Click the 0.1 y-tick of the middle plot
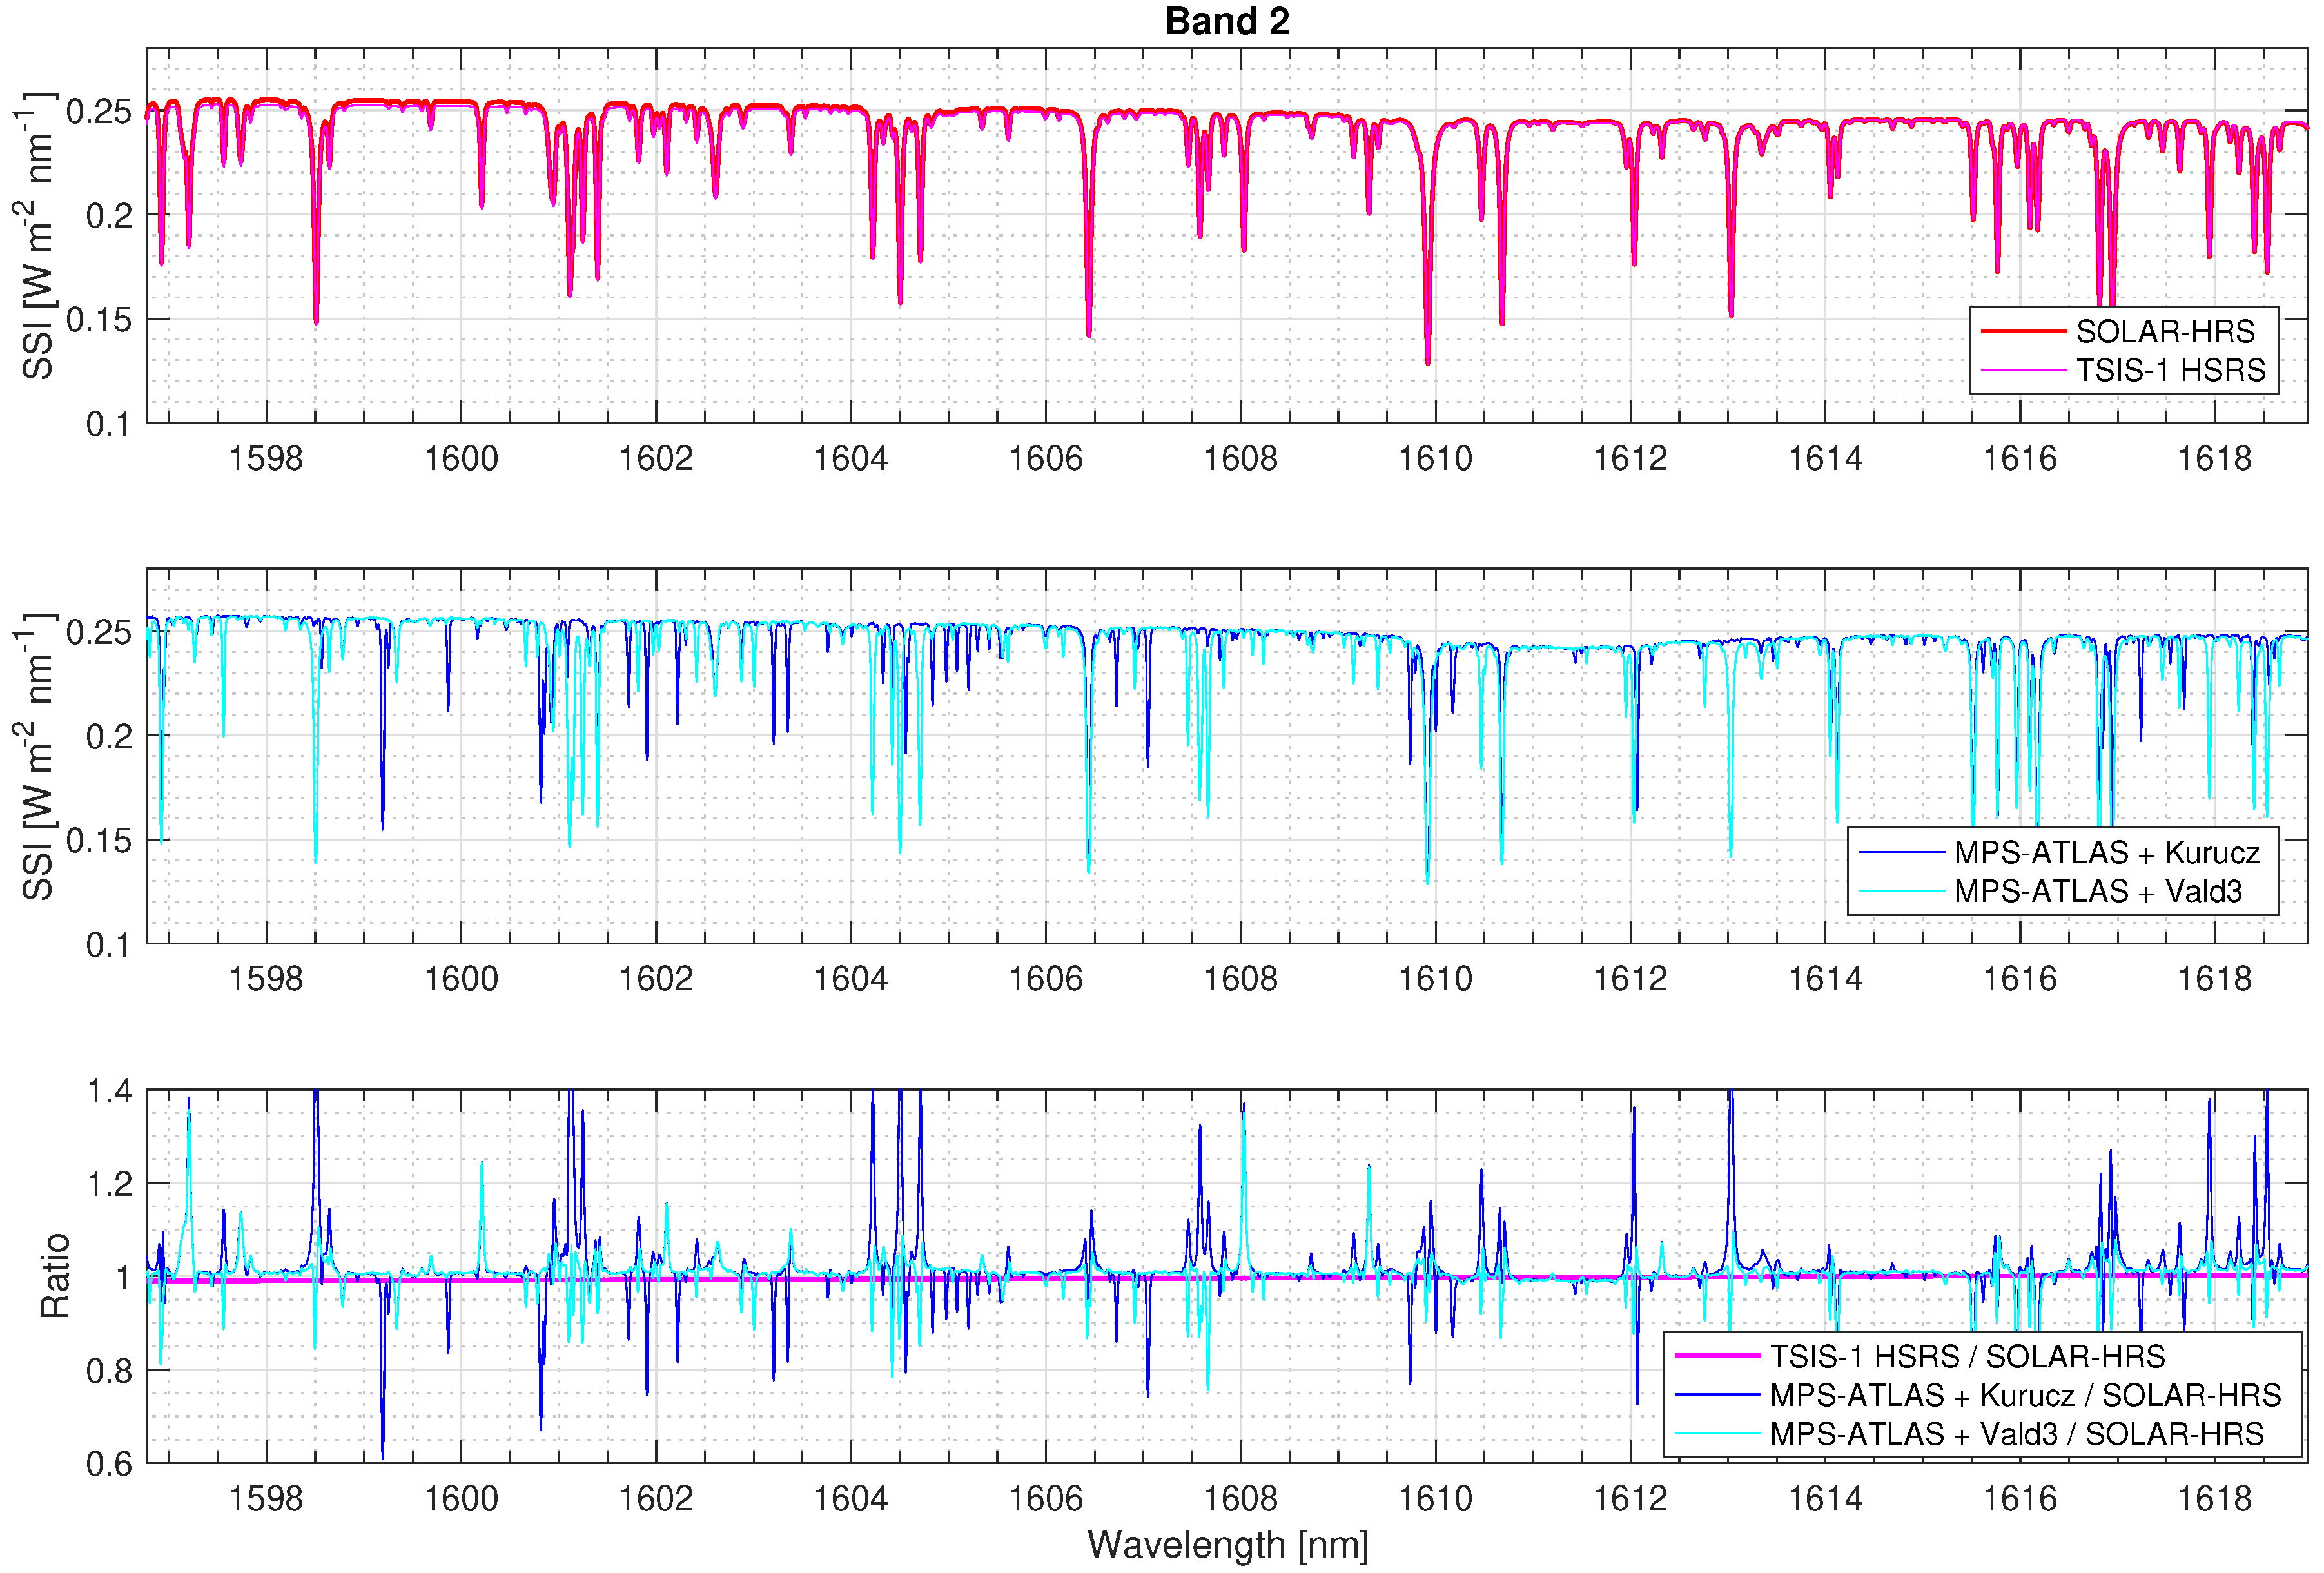 click(x=109, y=944)
